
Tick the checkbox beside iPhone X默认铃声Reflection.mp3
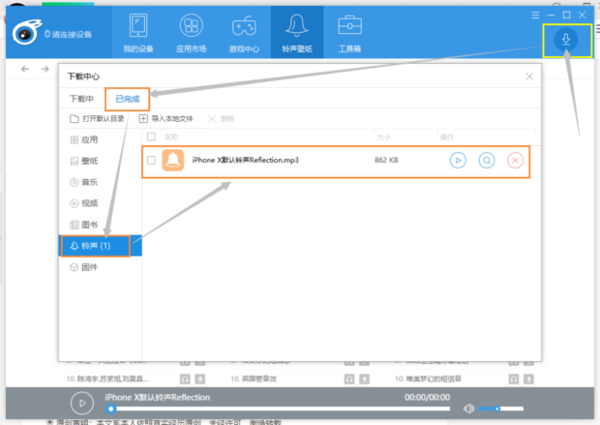point(151,160)
